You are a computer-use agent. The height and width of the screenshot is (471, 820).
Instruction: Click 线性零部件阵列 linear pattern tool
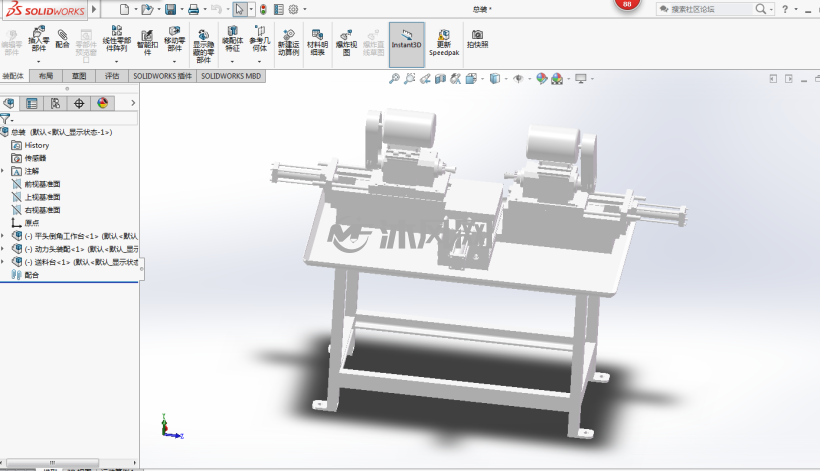click(117, 39)
